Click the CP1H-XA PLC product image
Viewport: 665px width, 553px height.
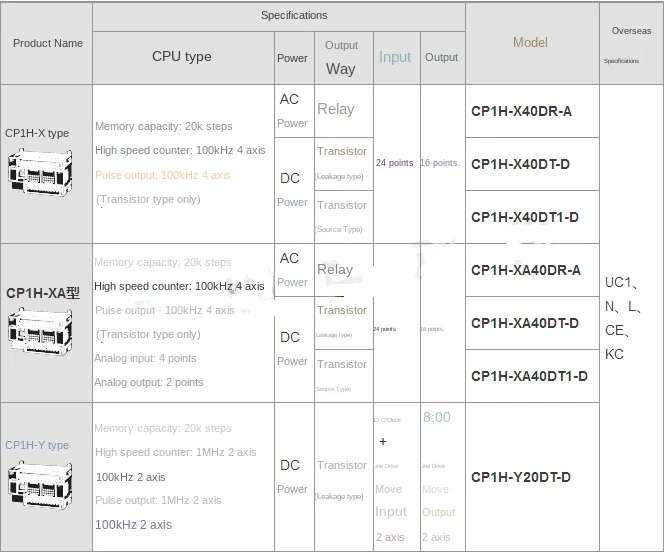click(x=40, y=331)
